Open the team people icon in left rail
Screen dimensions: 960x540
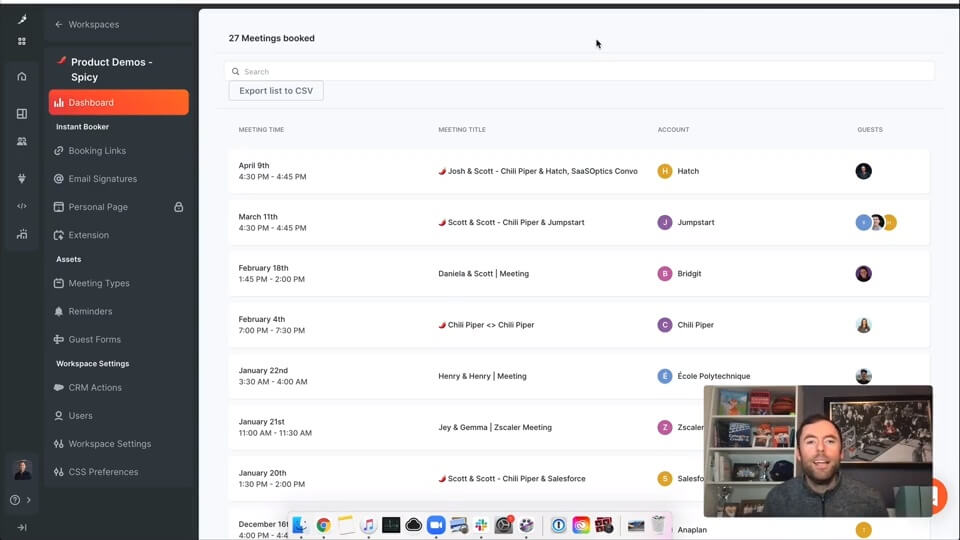click(22, 141)
